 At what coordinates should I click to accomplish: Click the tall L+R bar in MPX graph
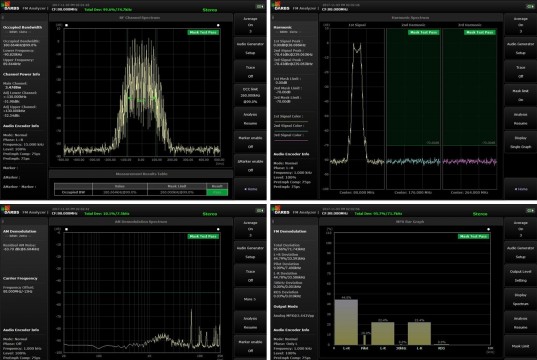[x=346, y=322]
